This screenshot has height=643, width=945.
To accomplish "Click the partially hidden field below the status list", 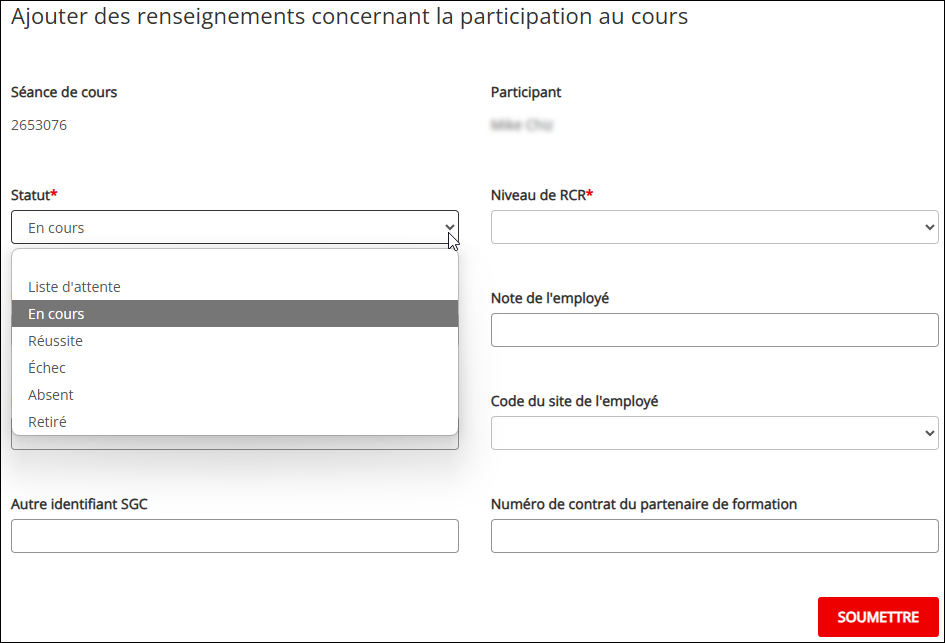I will point(235,443).
